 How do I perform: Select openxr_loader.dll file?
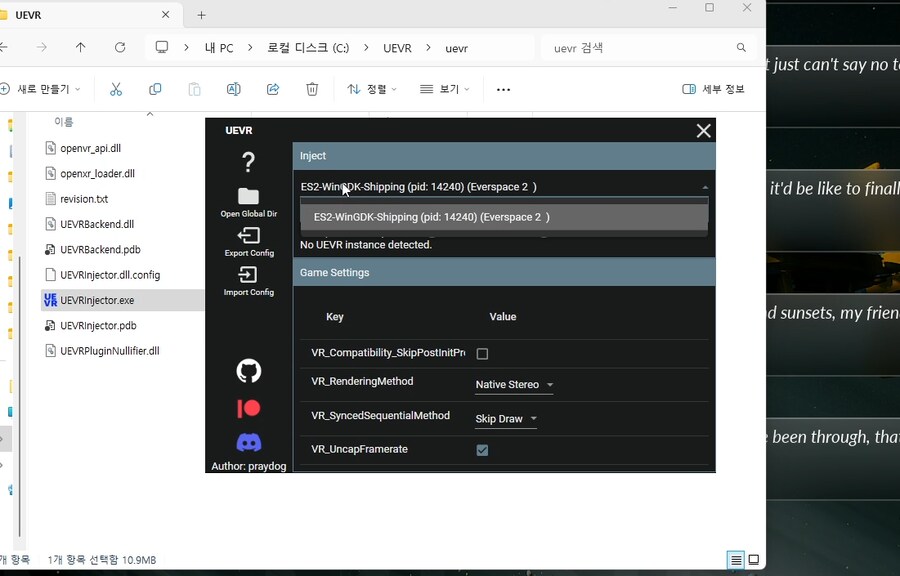(x=97, y=173)
